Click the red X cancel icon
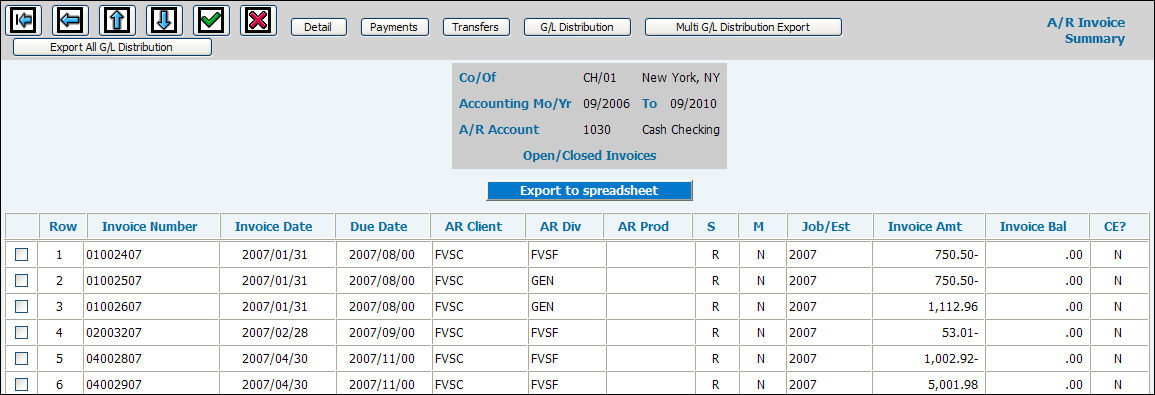 [x=259, y=20]
